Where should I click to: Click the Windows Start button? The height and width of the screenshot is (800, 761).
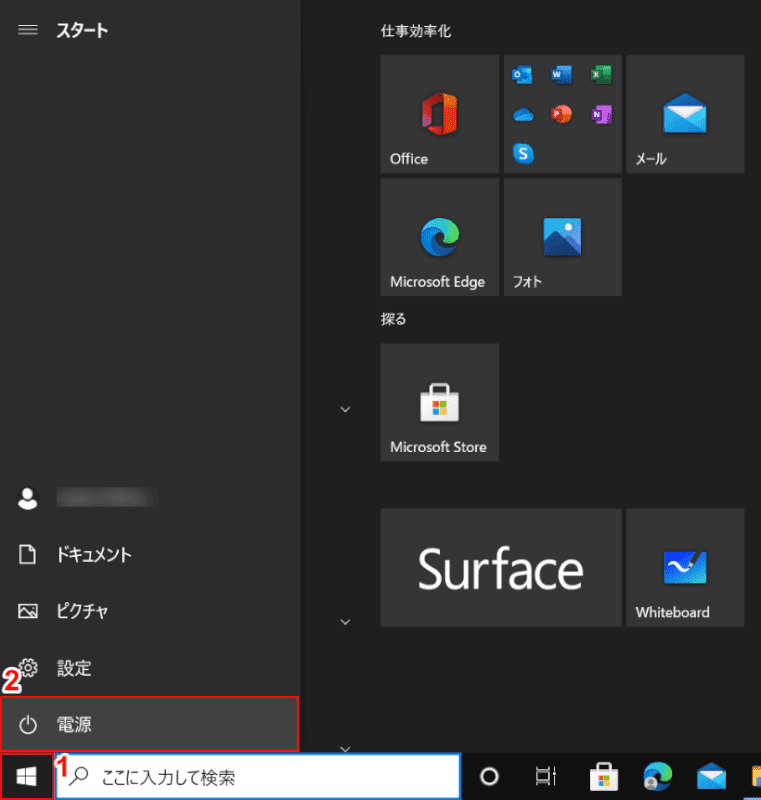tap(27, 777)
